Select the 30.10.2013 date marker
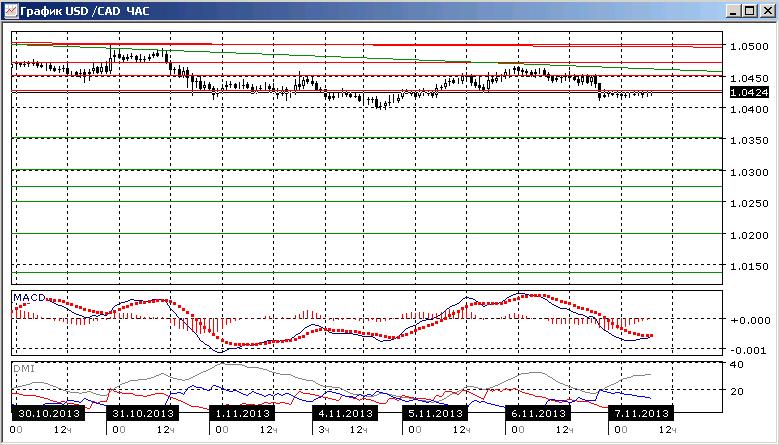 pyautogui.click(x=48, y=413)
